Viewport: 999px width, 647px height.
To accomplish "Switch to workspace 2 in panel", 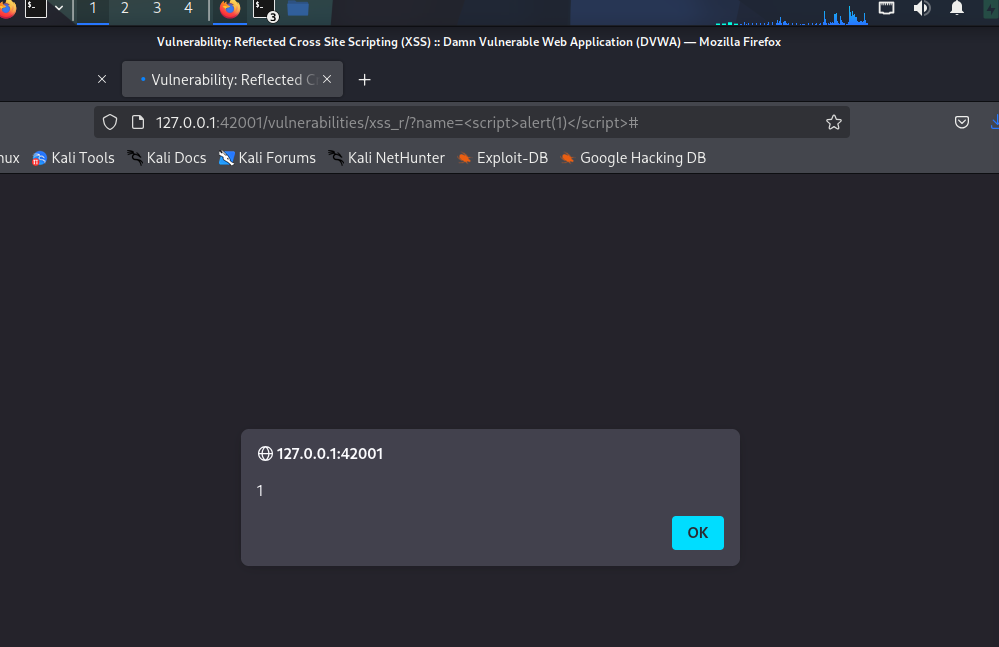I will pos(125,9).
